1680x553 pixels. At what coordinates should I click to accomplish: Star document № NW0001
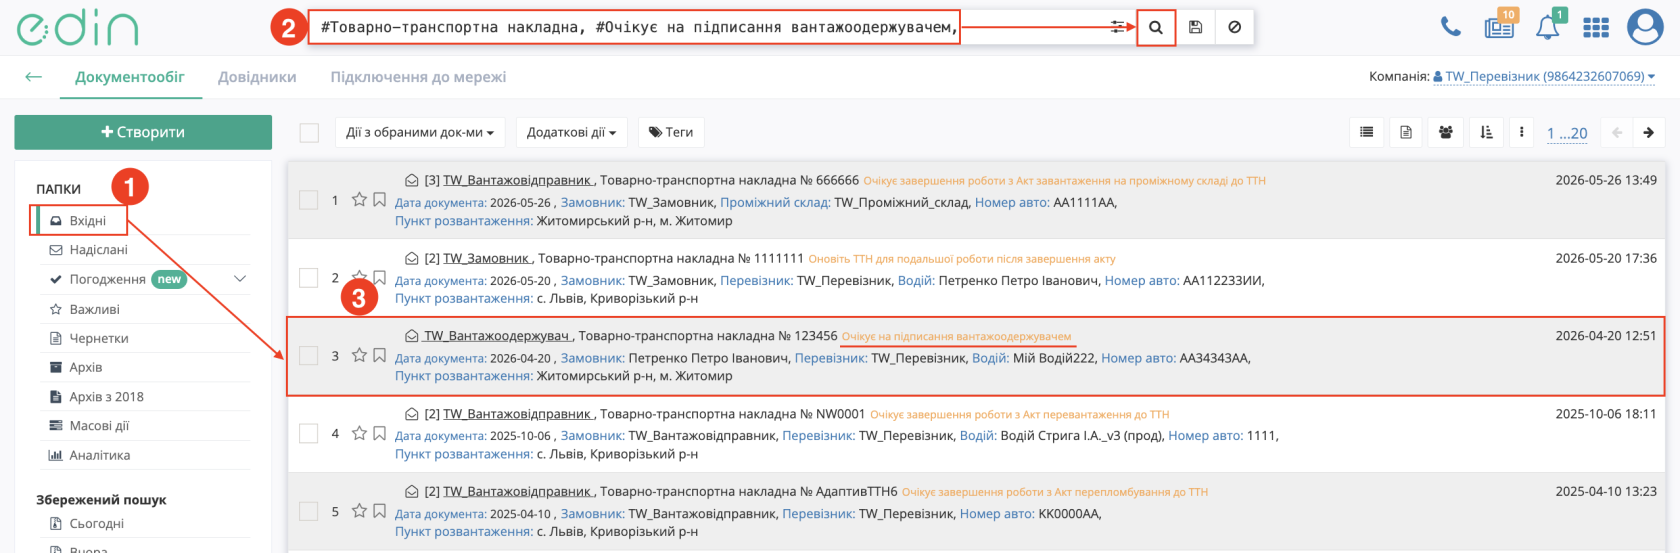coord(359,433)
